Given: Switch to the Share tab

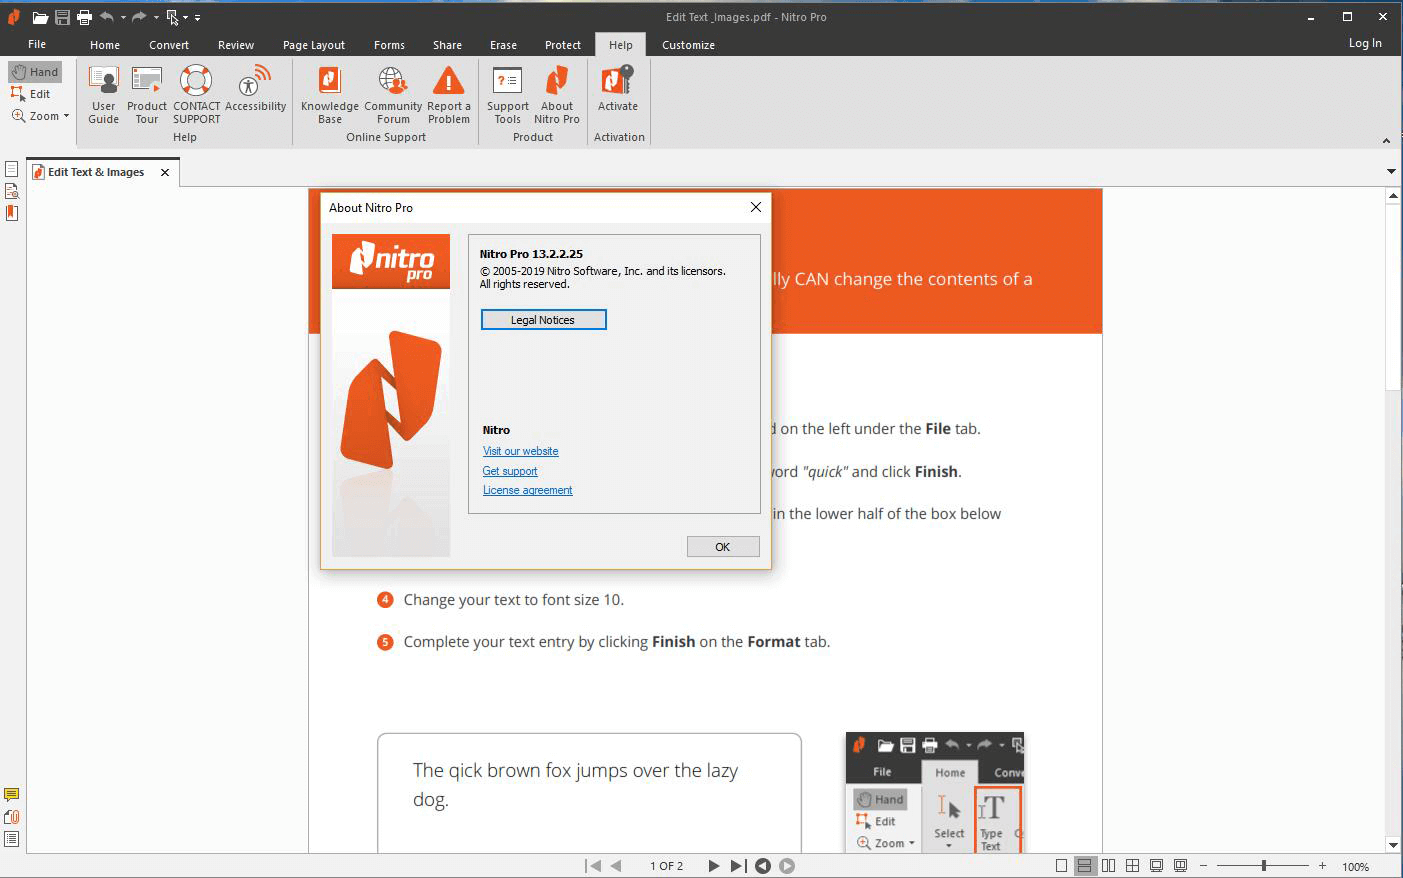Looking at the screenshot, I should (447, 45).
